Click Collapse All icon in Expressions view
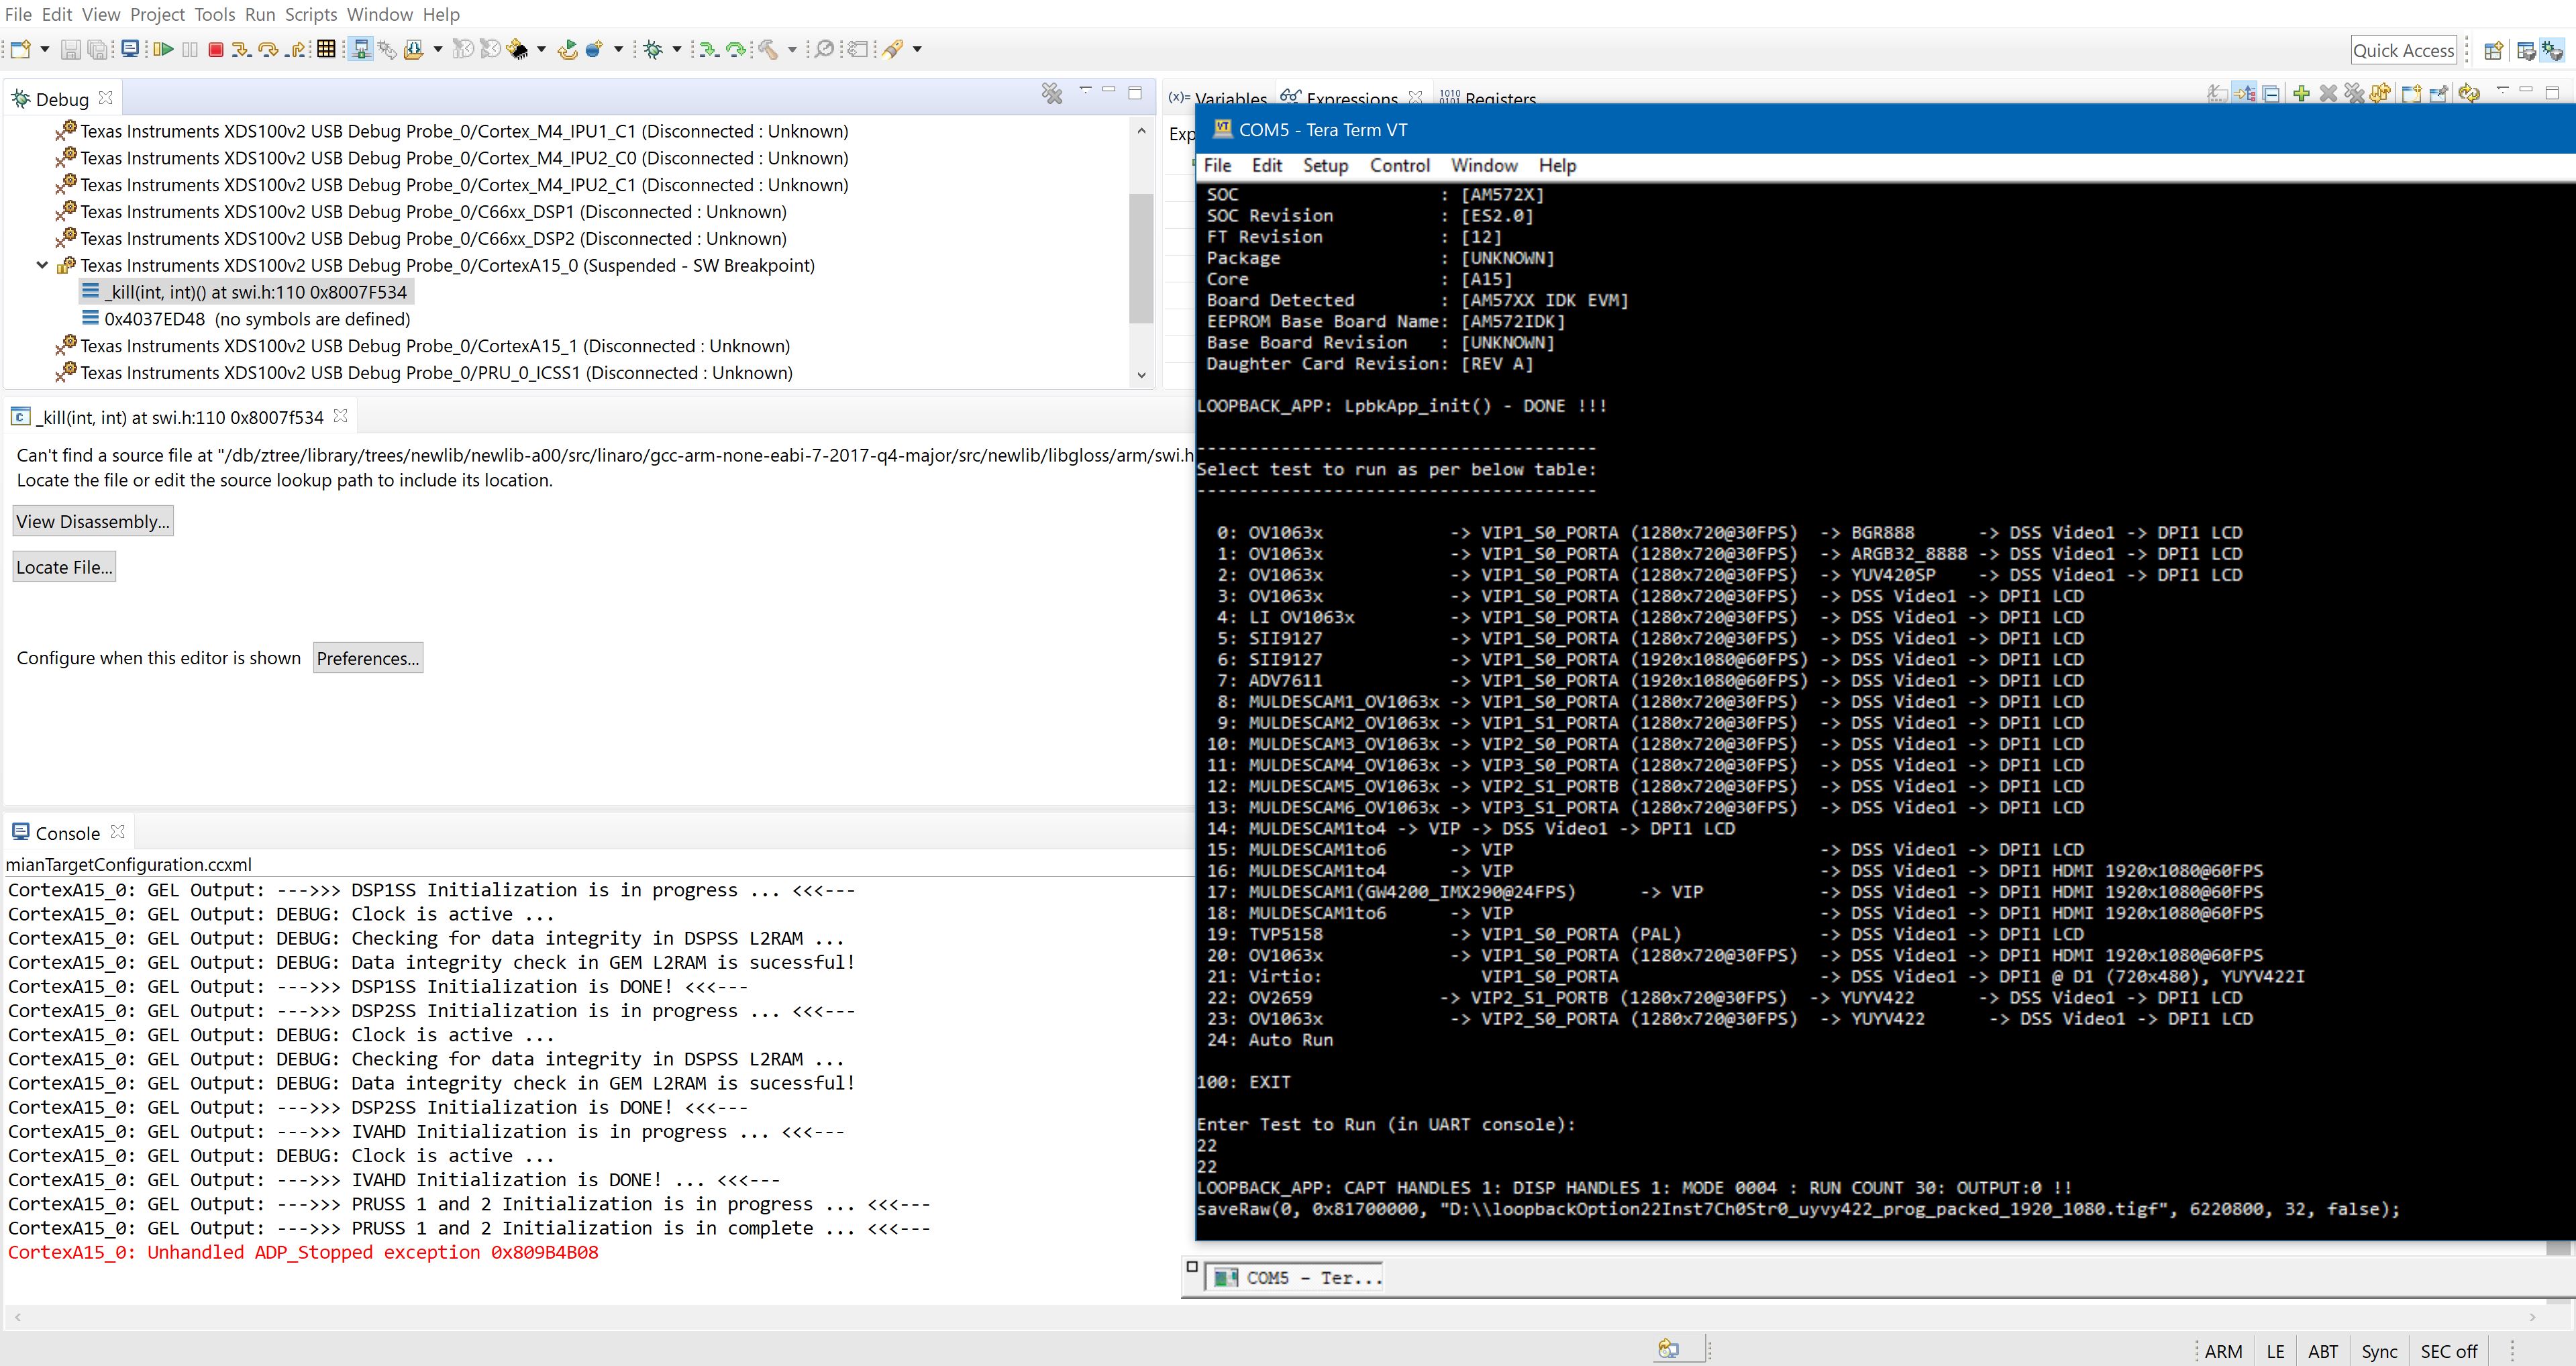2576x1366 pixels. [x=2271, y=94]
